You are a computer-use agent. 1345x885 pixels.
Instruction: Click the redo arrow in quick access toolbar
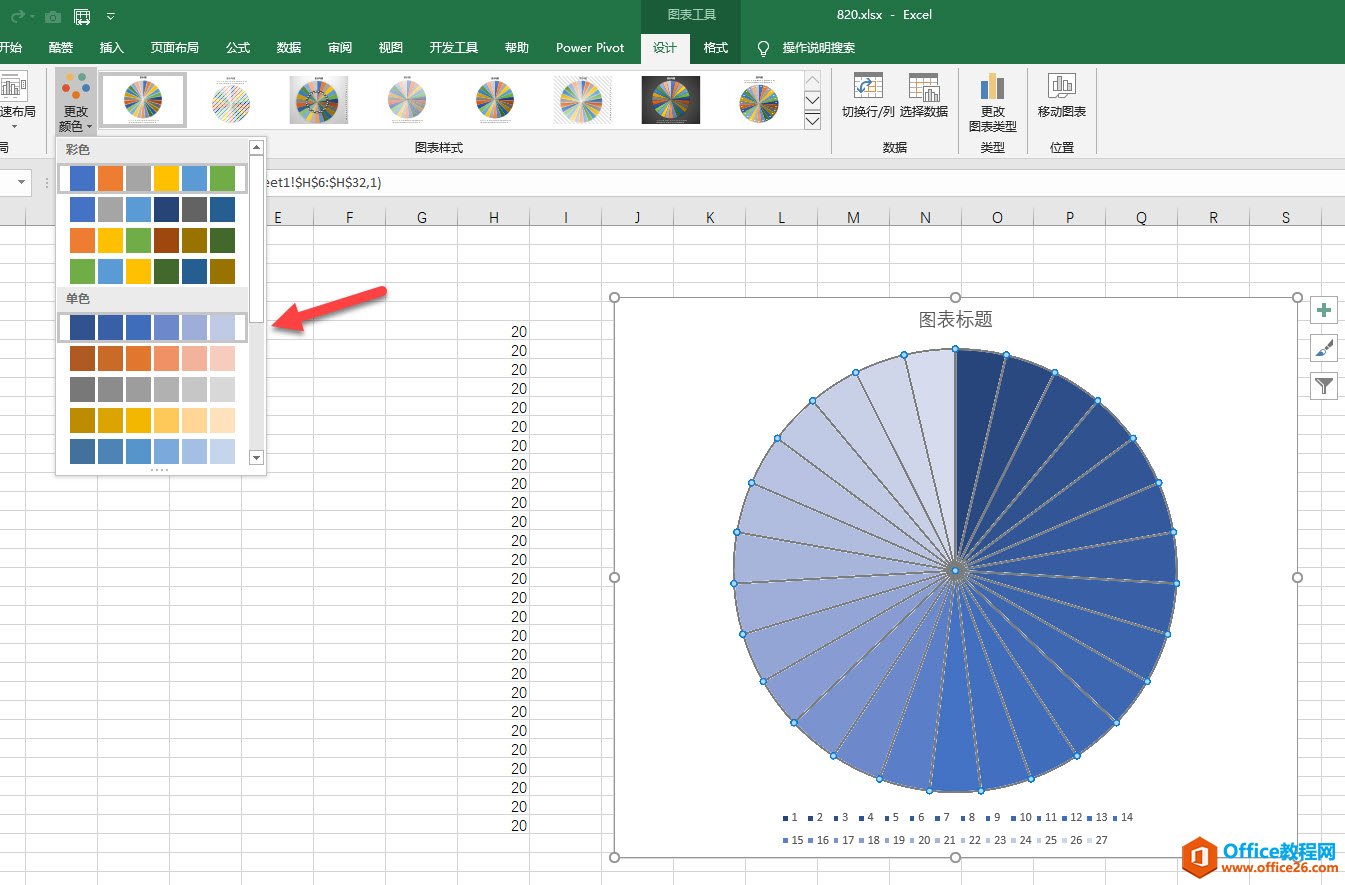coord(16,16)
